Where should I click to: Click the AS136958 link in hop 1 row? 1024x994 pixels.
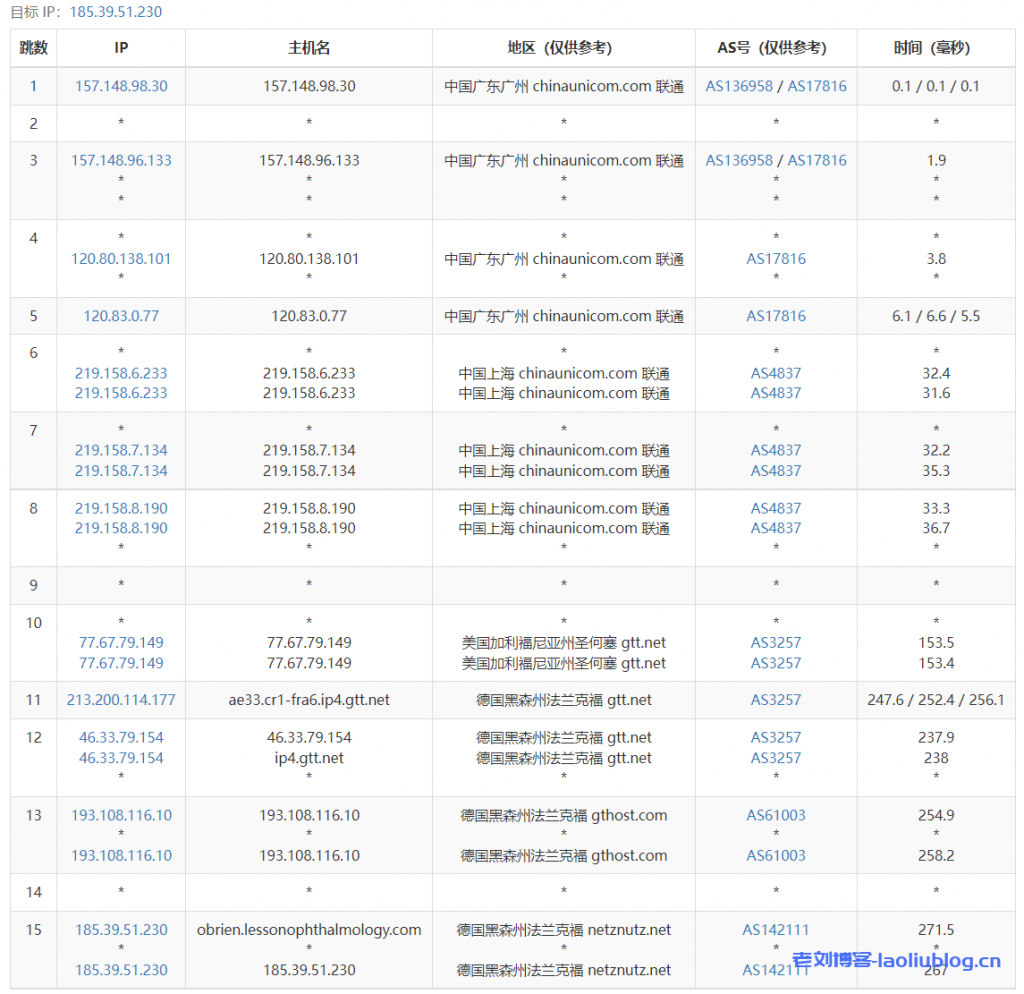tap(739, 86)
